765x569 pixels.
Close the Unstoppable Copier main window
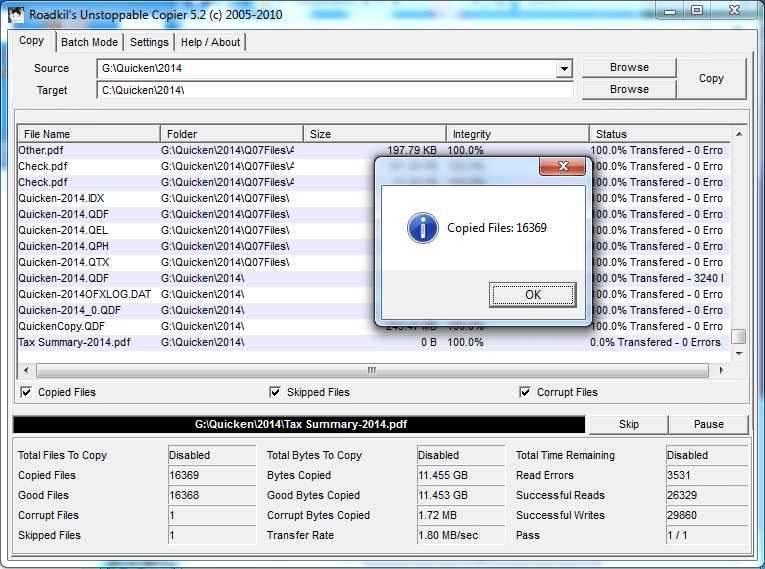(734, 11)
